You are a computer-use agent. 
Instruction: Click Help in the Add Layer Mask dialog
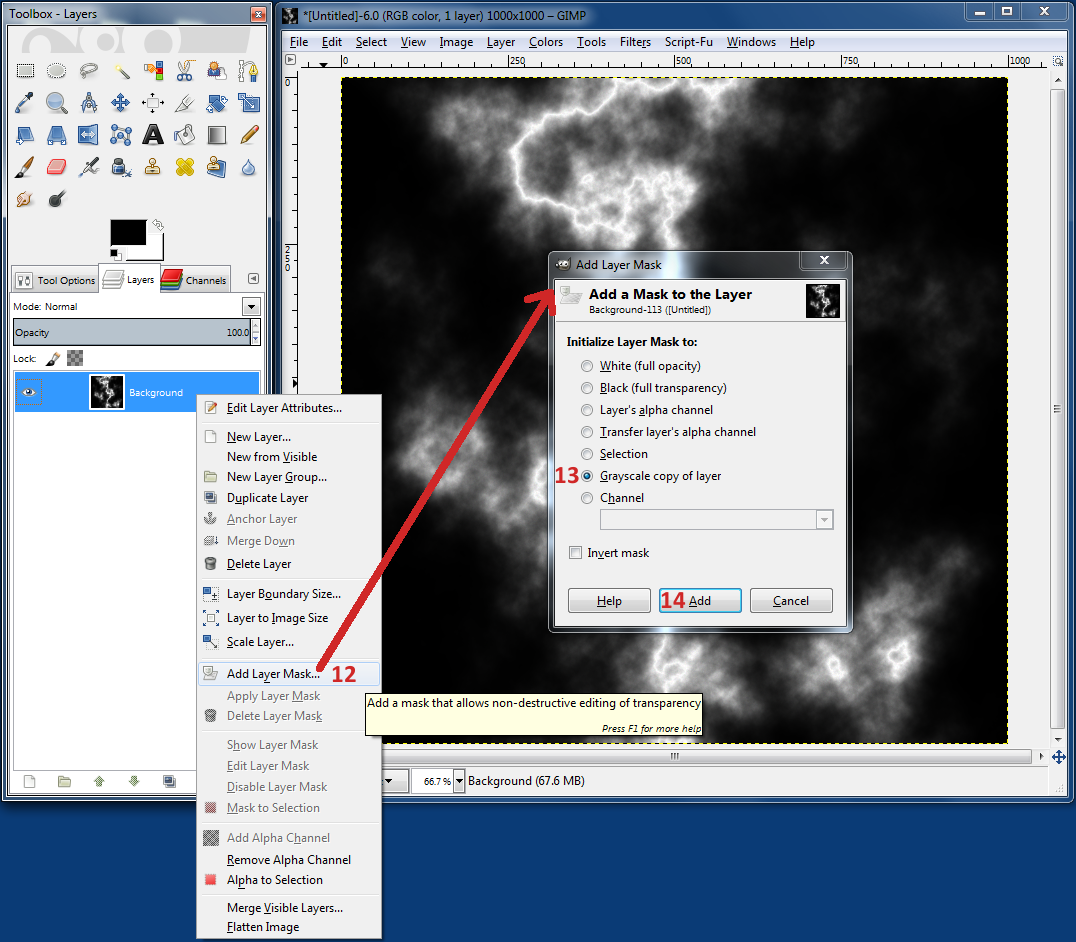point(609,600)
